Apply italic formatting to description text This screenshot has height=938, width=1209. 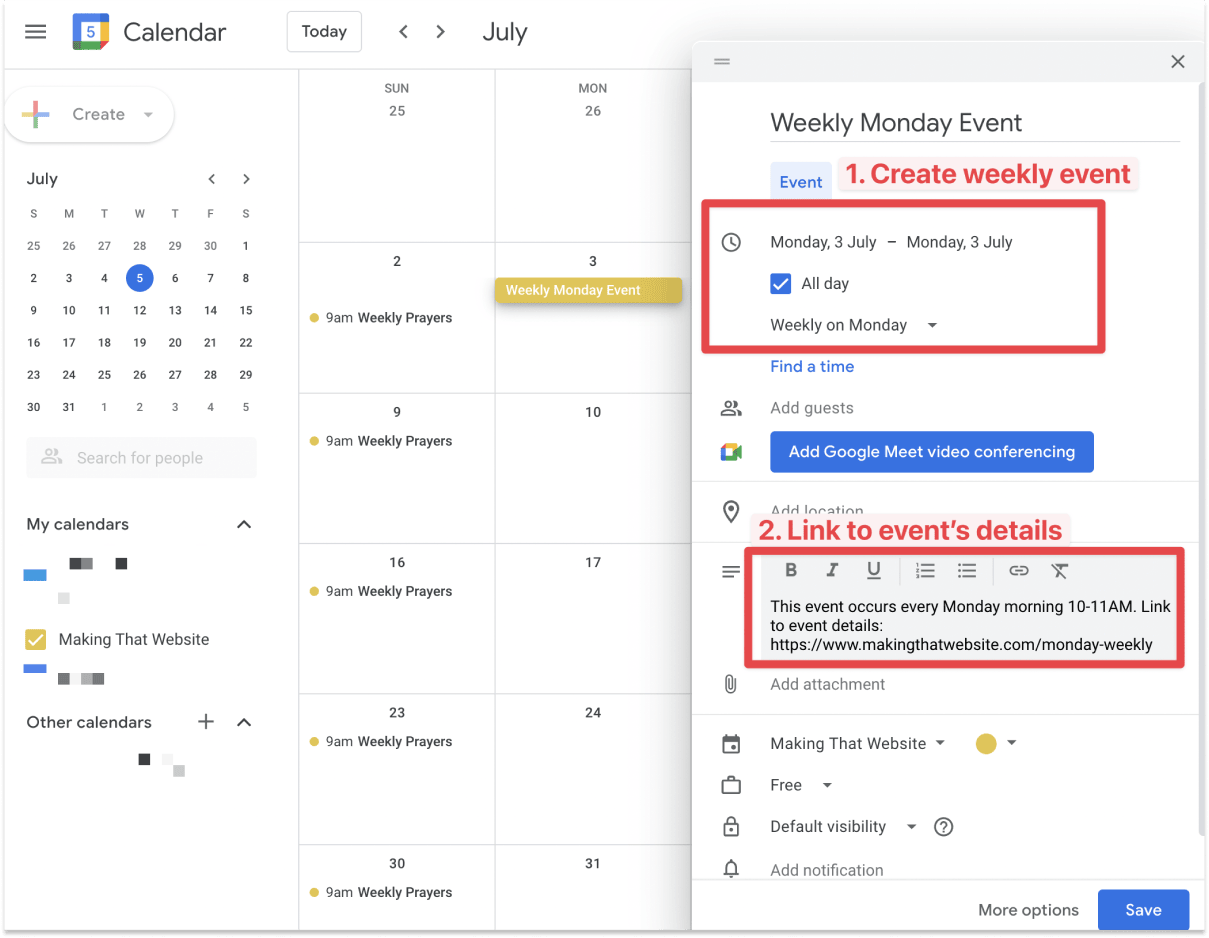click(833, 570)
